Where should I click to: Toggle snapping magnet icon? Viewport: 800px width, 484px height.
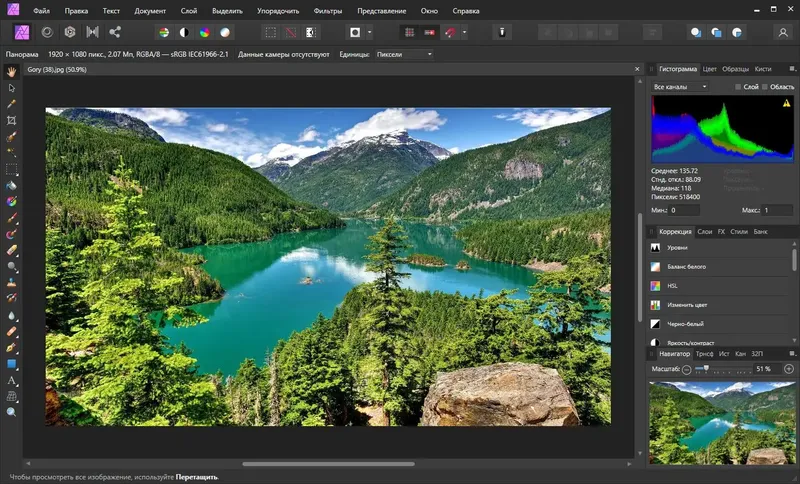(450, 33)
